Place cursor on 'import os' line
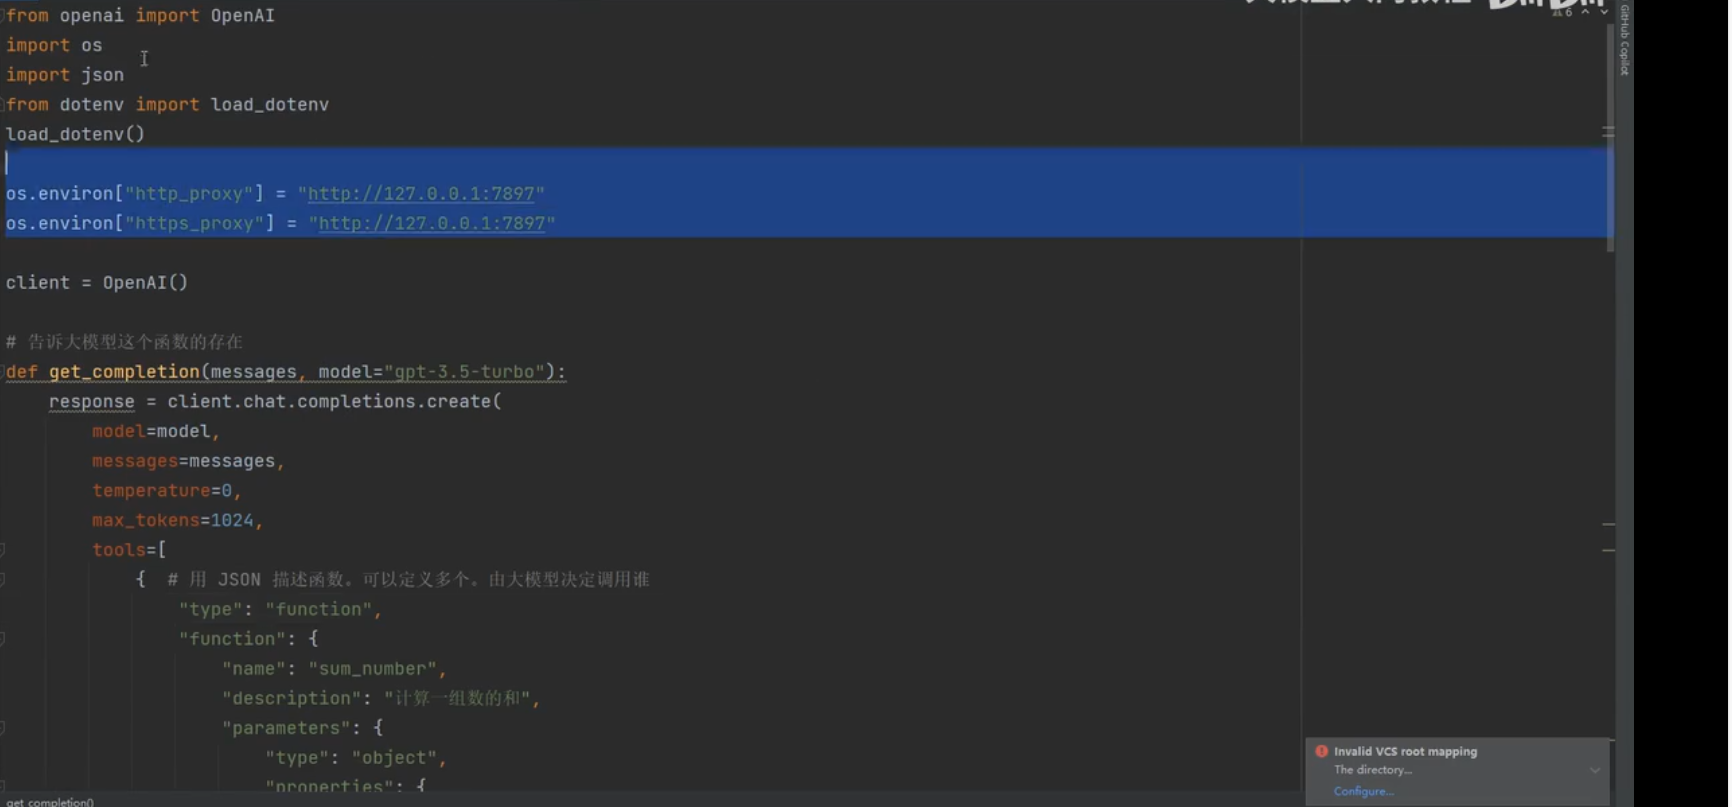 click(x=54, y=45)
